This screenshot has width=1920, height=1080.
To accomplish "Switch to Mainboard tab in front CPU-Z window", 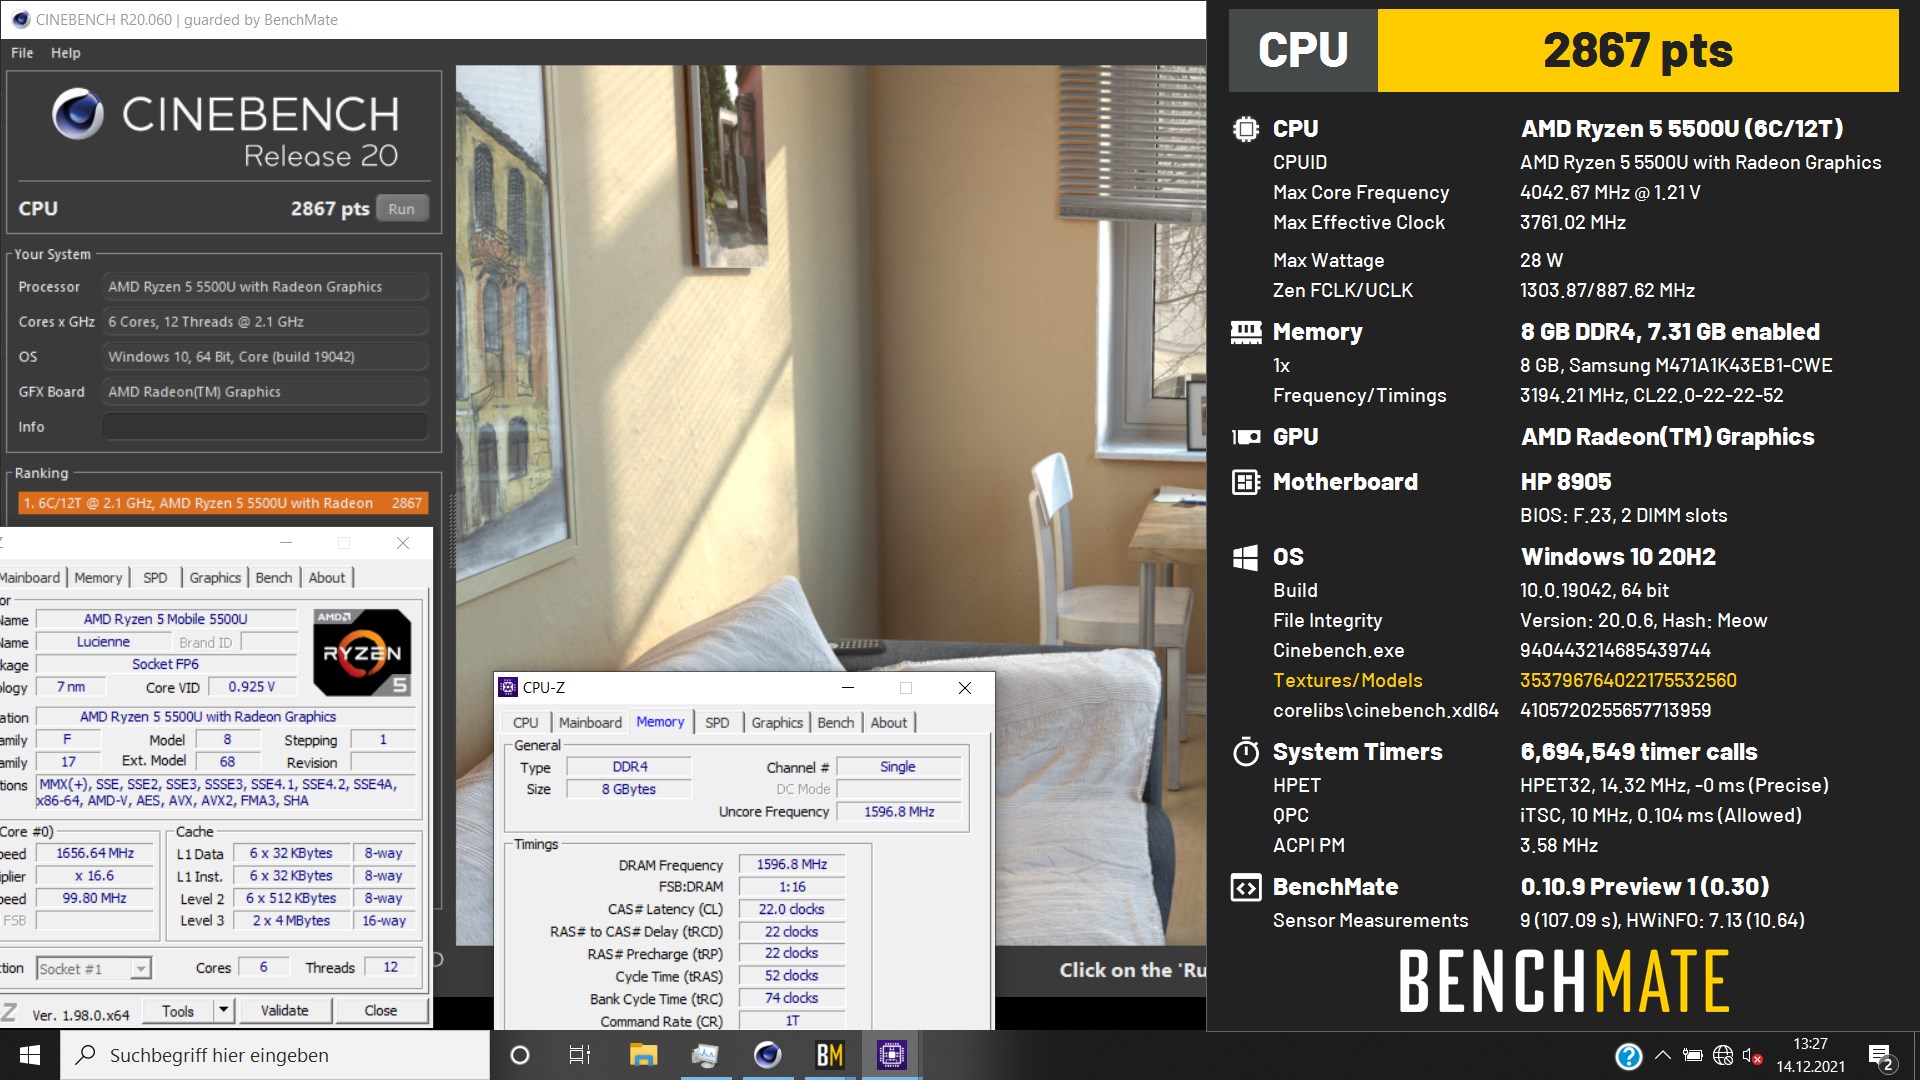I will pos(590,723).
